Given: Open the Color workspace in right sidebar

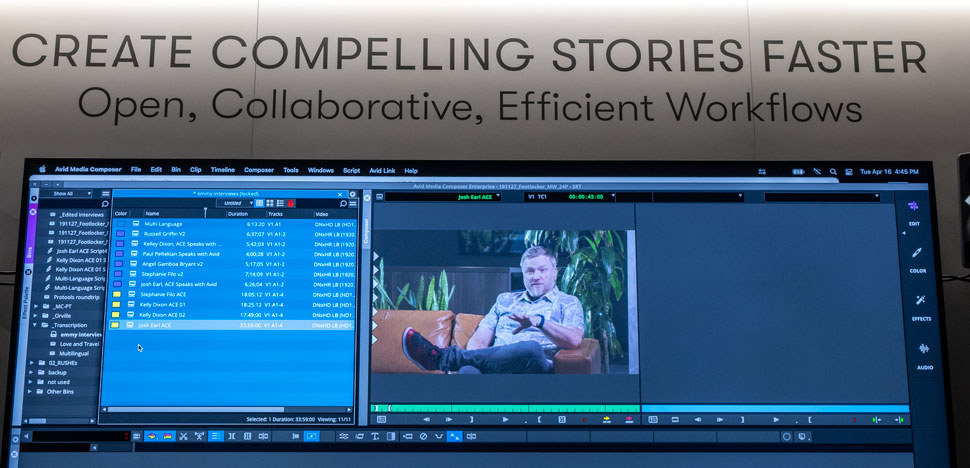Looking at the screenshot, I should [x=917, y=260].
